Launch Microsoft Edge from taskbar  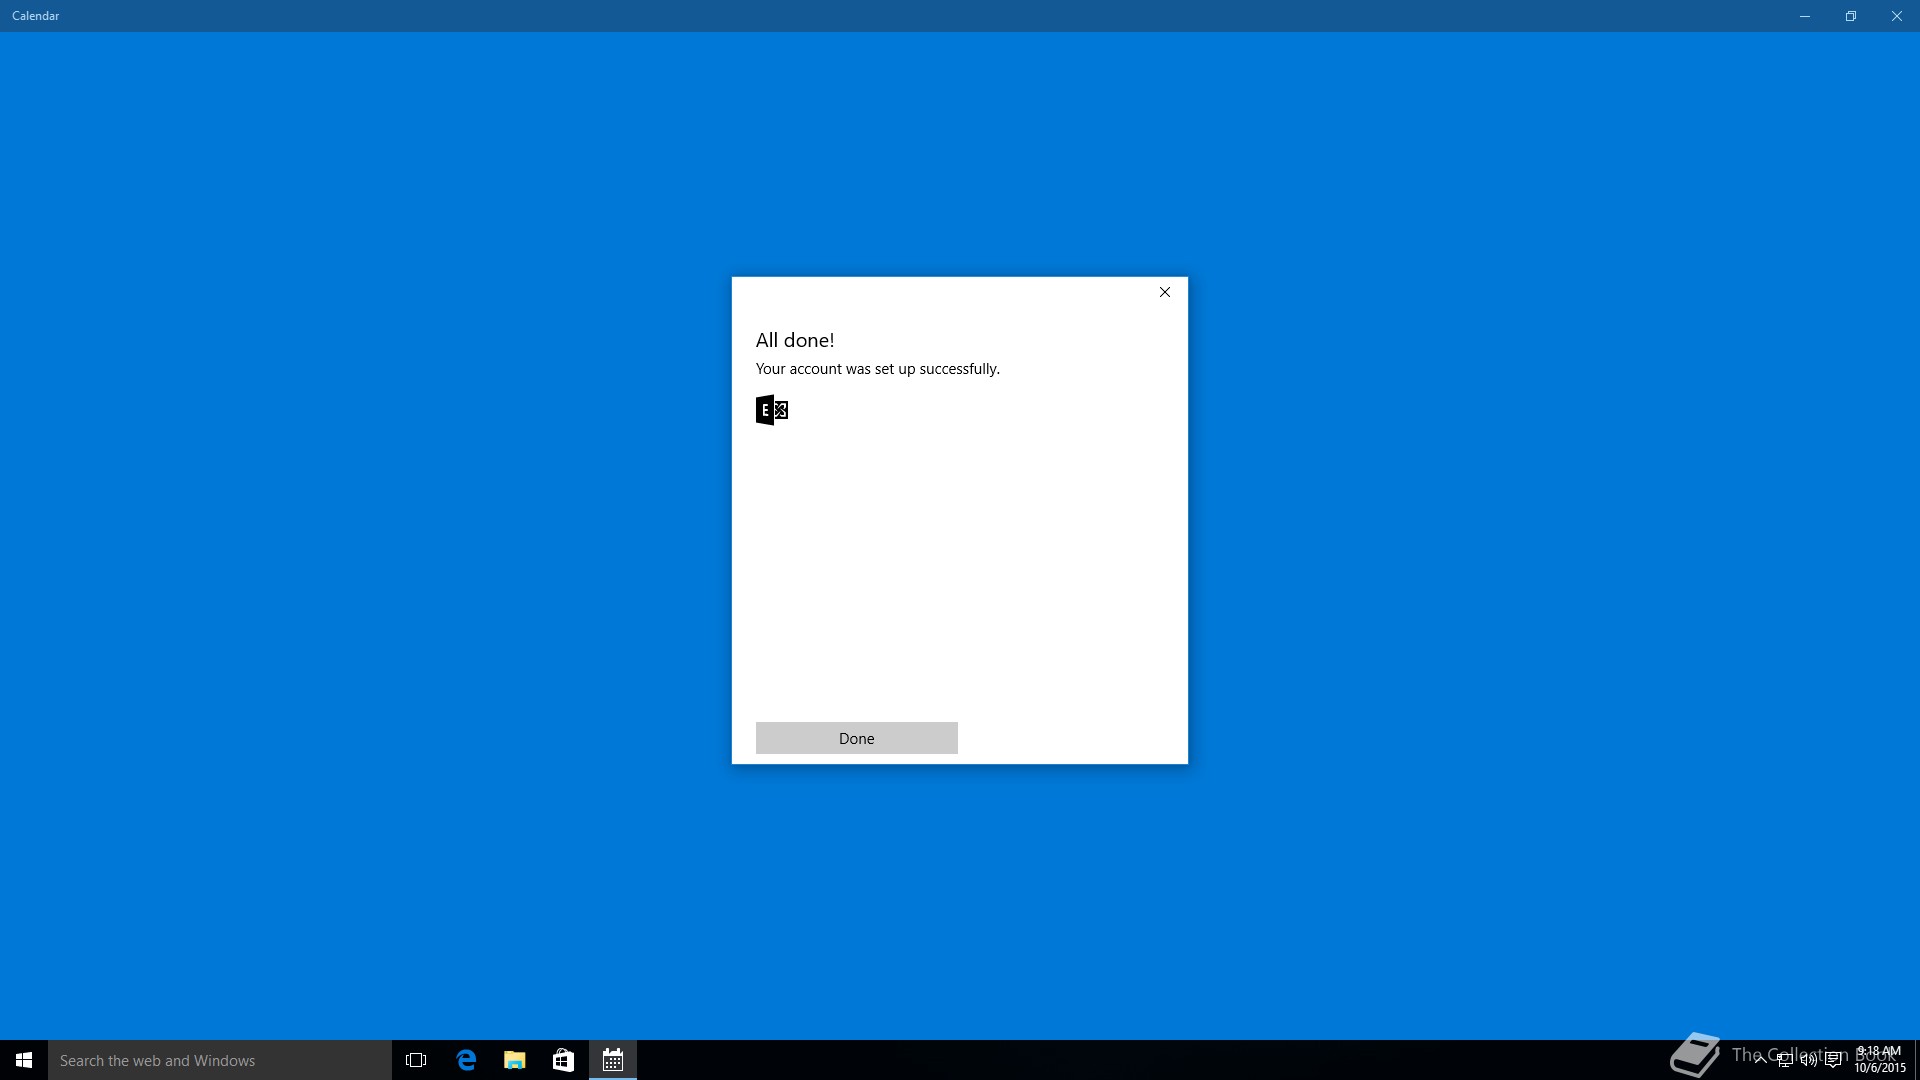(466, 1060)
